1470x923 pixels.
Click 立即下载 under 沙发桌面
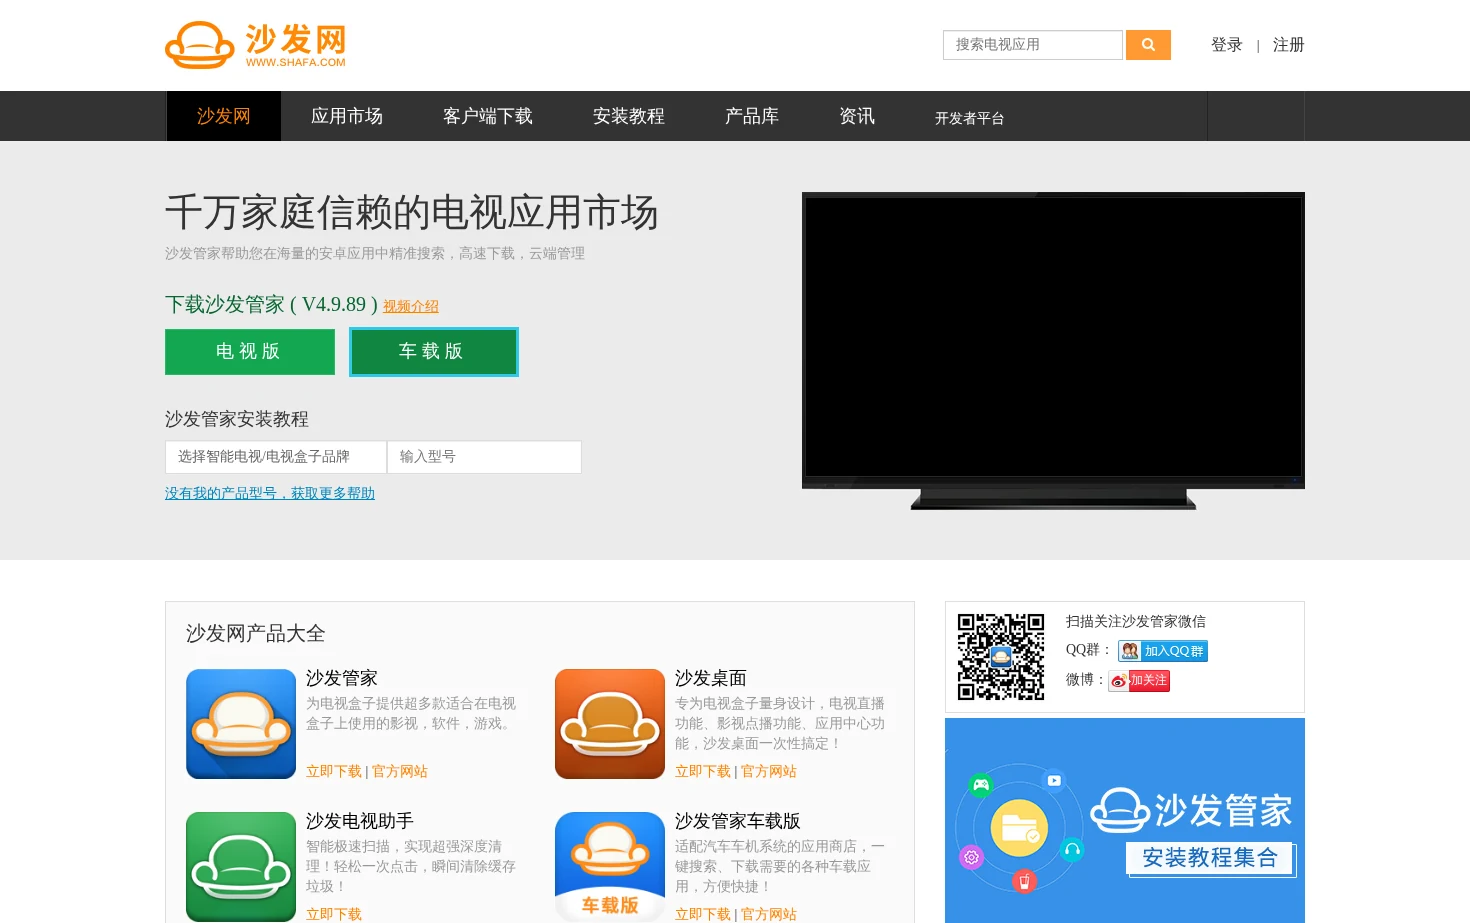(703, 771)
